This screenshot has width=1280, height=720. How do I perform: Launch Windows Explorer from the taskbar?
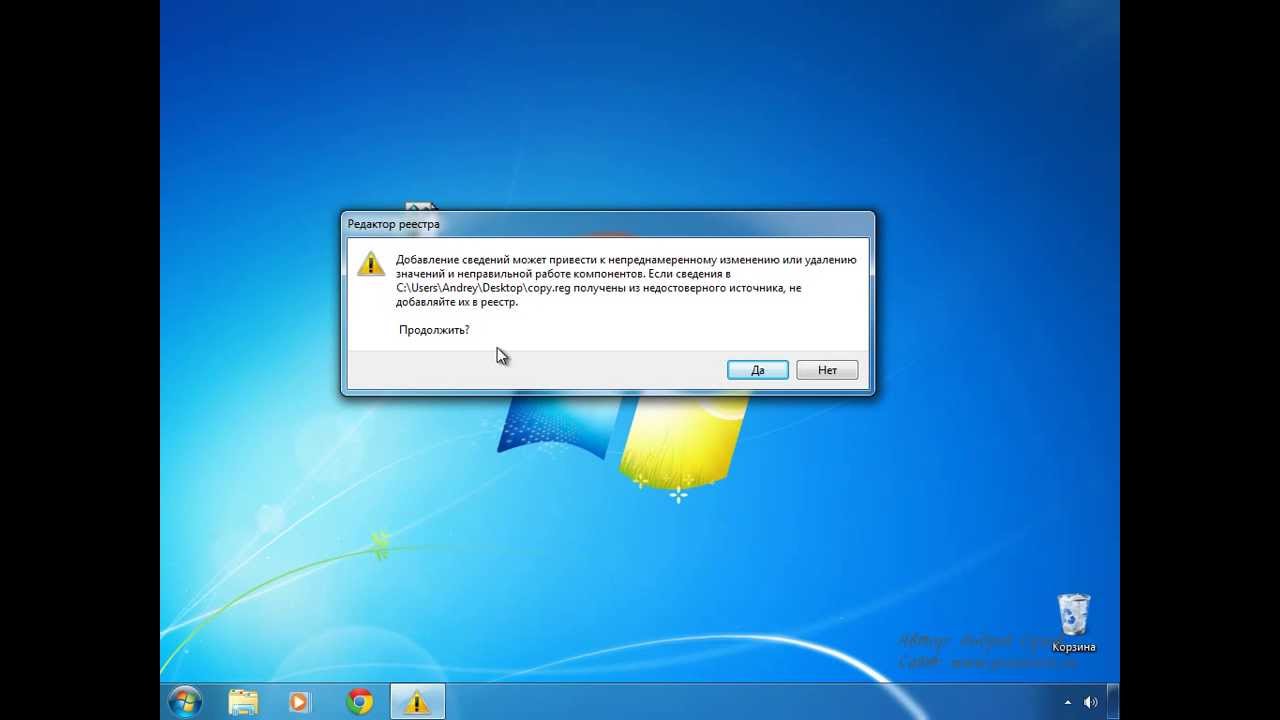click(x=243, y=702)
